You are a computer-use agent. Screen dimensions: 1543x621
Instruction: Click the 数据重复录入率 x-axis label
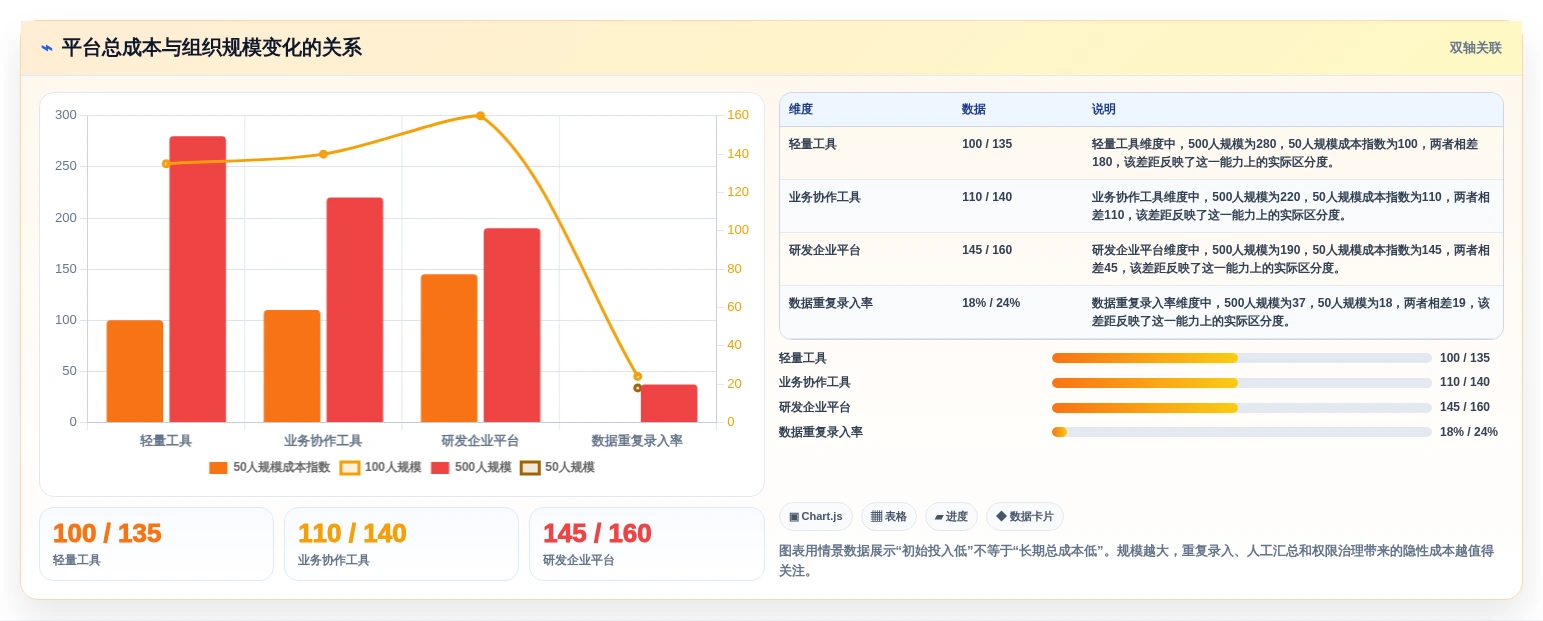point(637,441)
